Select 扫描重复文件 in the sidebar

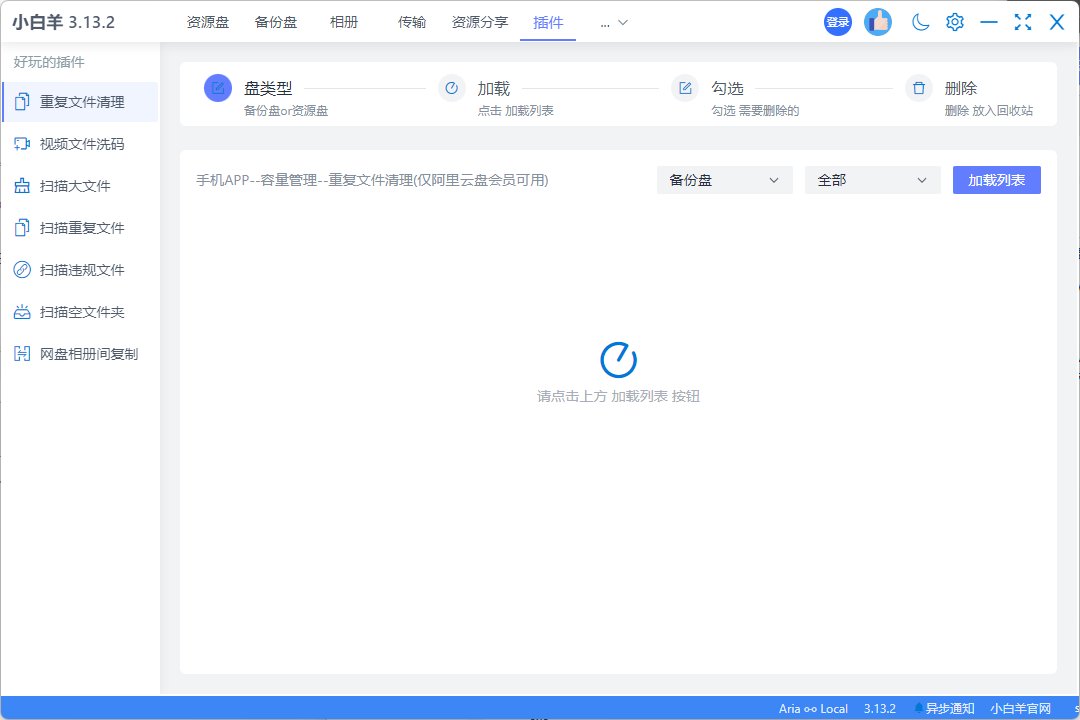[81, 228]
